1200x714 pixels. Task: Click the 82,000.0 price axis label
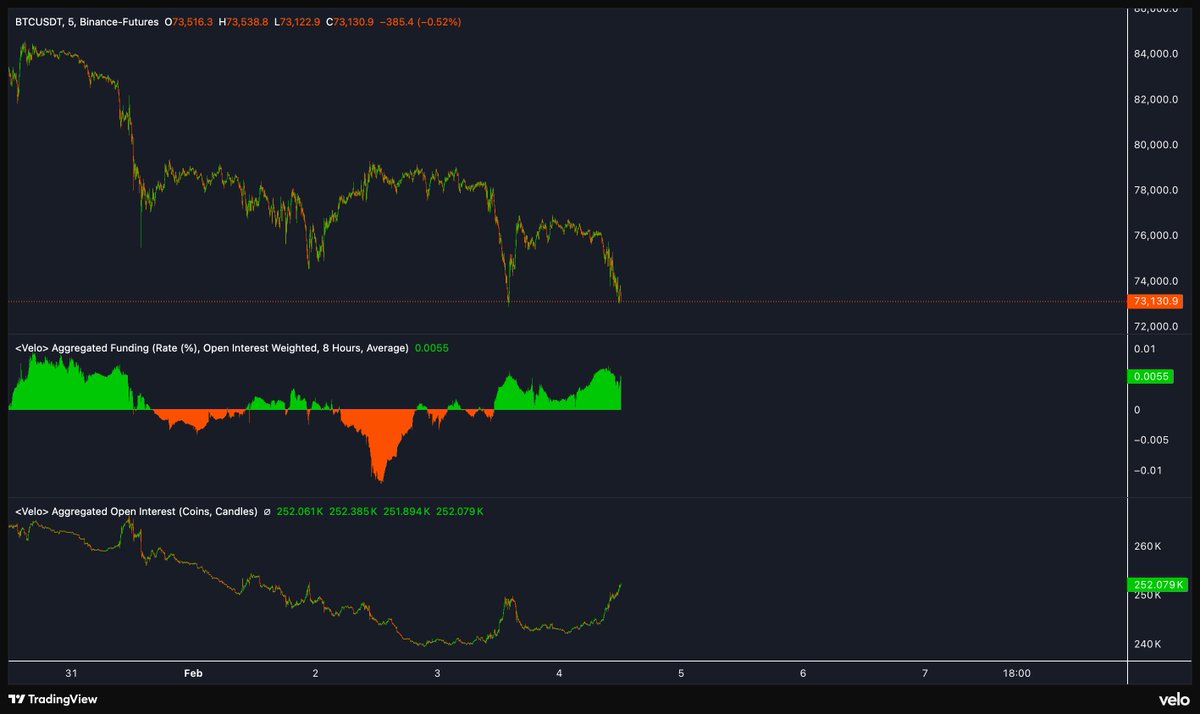point(1155,99)
